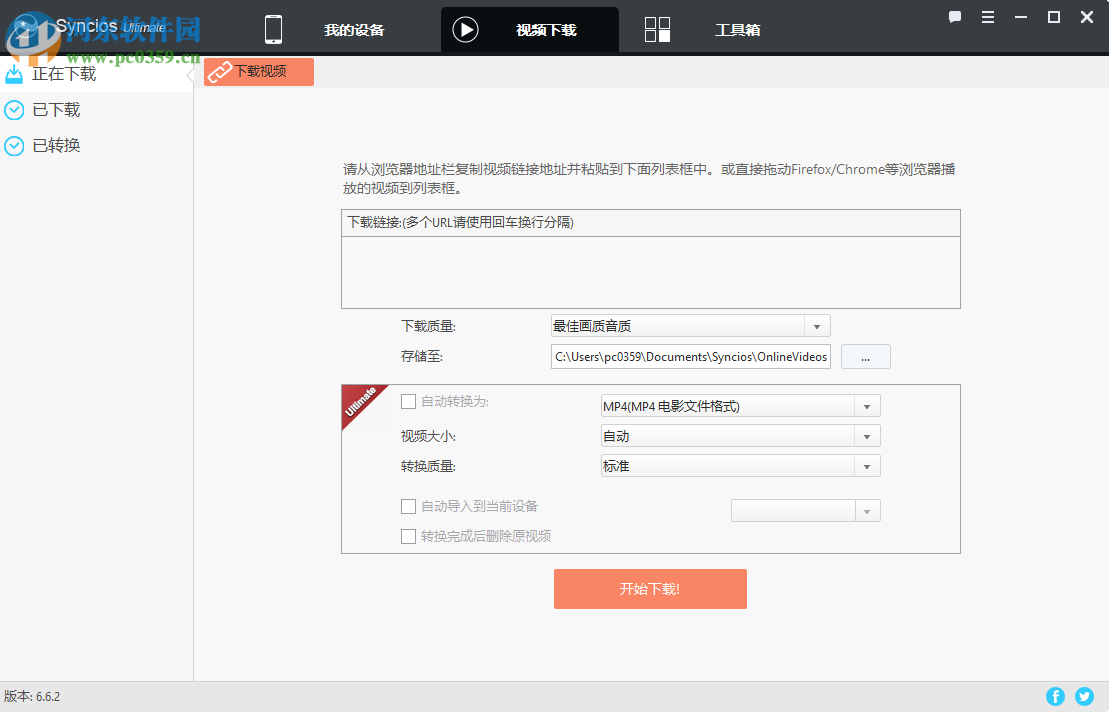Check 自动导入到当前设备 option
Screen dimensions: 1109x712
coord(408,506)
